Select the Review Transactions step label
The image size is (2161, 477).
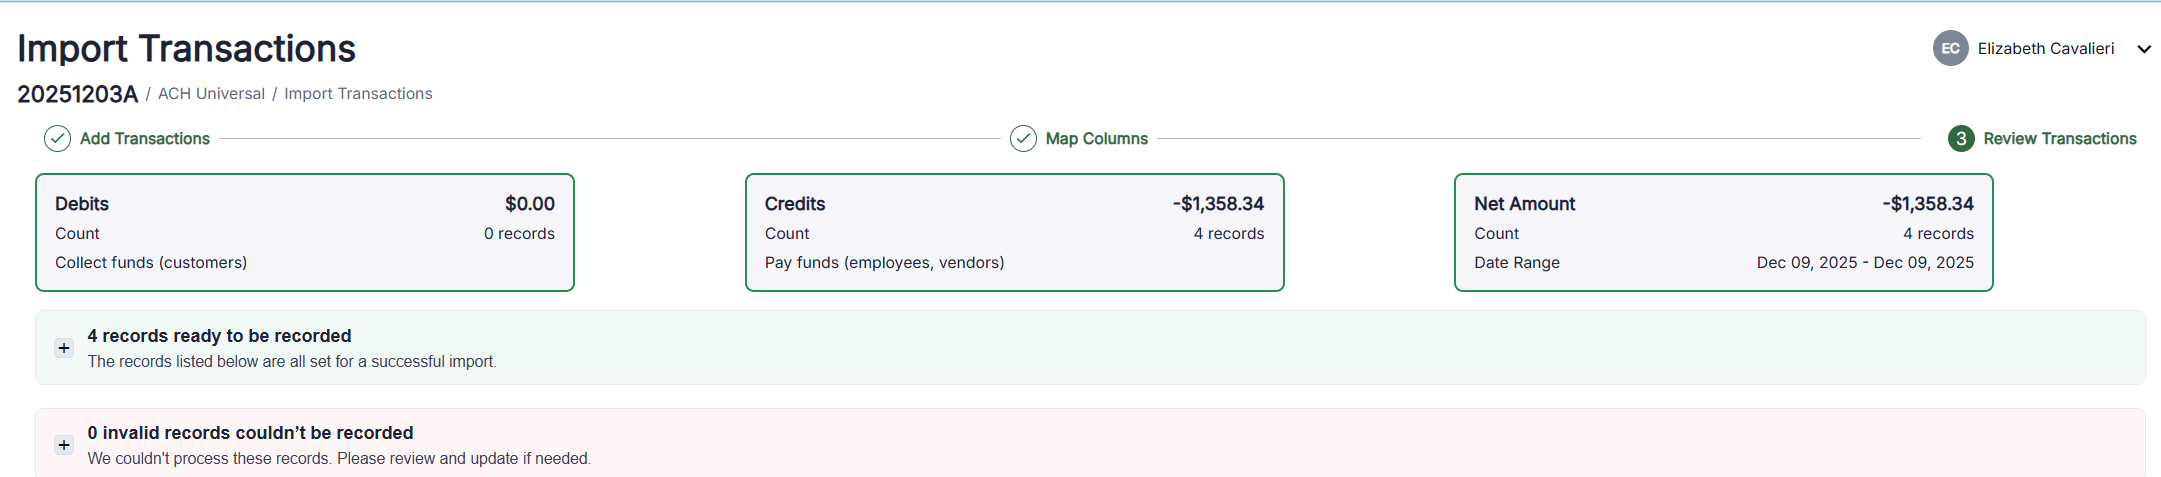[2059, 139]
